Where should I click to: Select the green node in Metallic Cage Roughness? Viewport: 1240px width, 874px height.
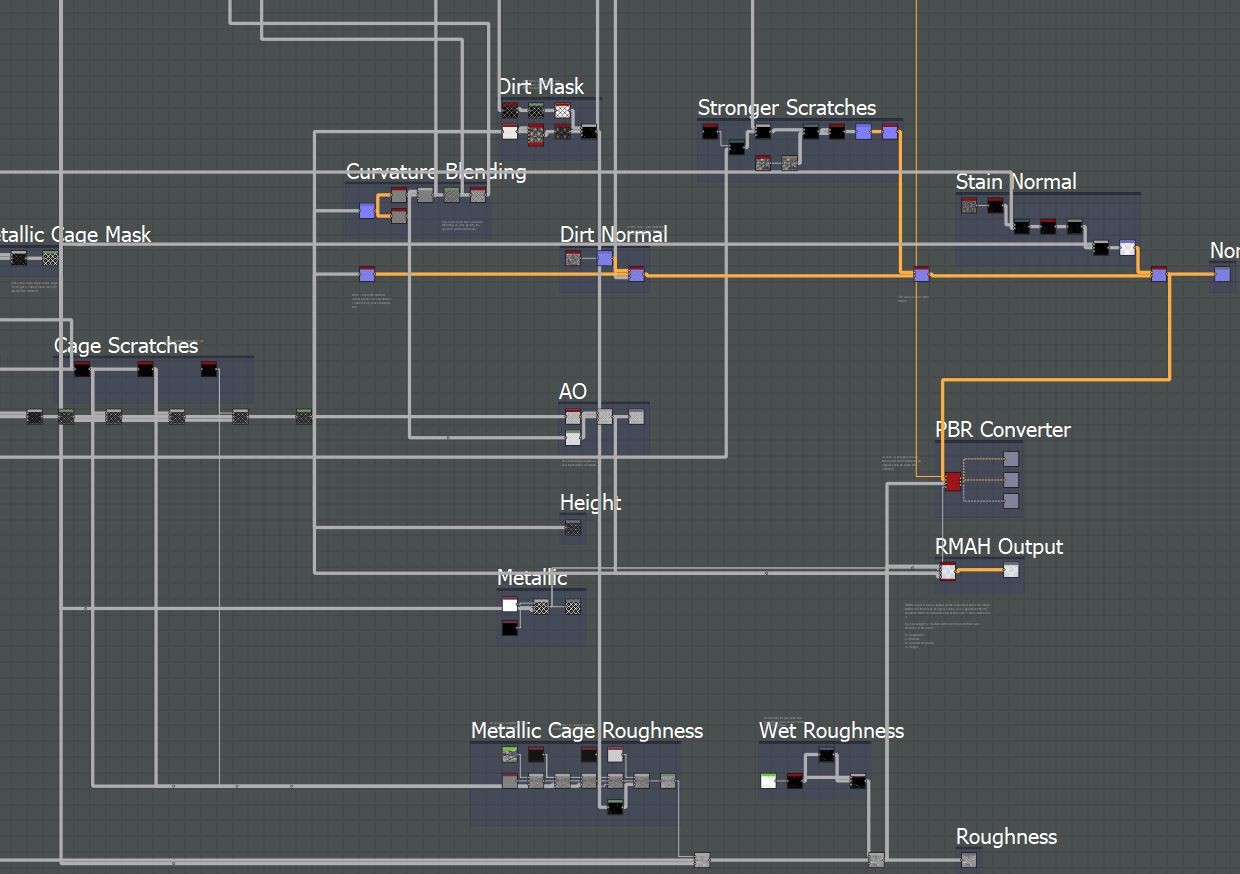(510, 755)
